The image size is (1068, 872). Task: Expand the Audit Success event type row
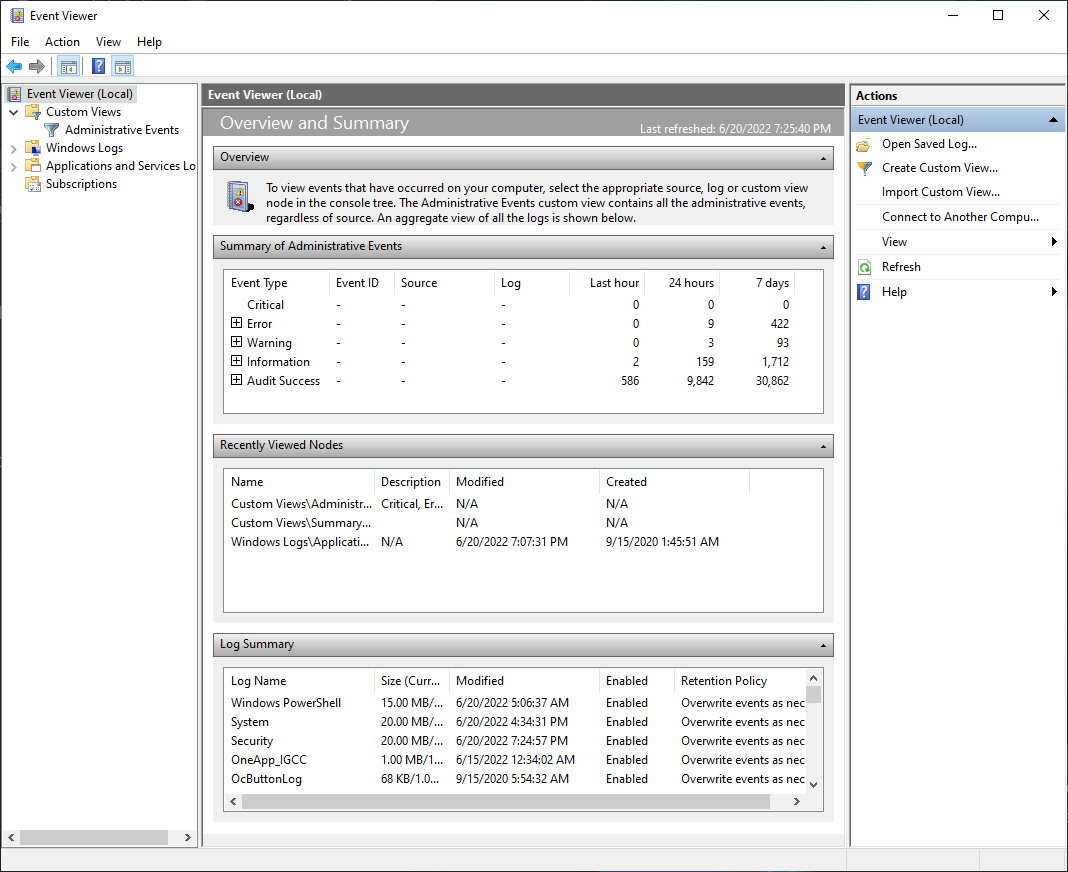click(x=236, y=380)
